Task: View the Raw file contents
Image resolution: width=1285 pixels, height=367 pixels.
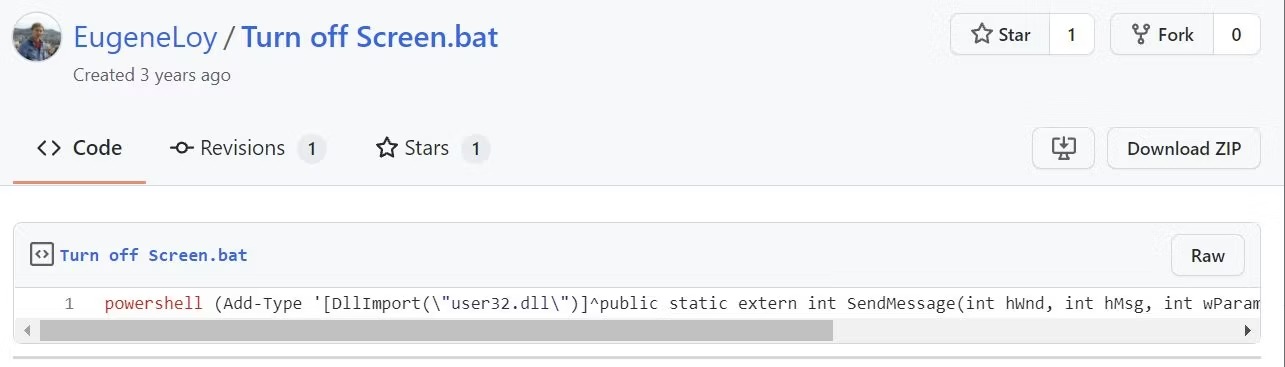Action: coord(1207,256)
